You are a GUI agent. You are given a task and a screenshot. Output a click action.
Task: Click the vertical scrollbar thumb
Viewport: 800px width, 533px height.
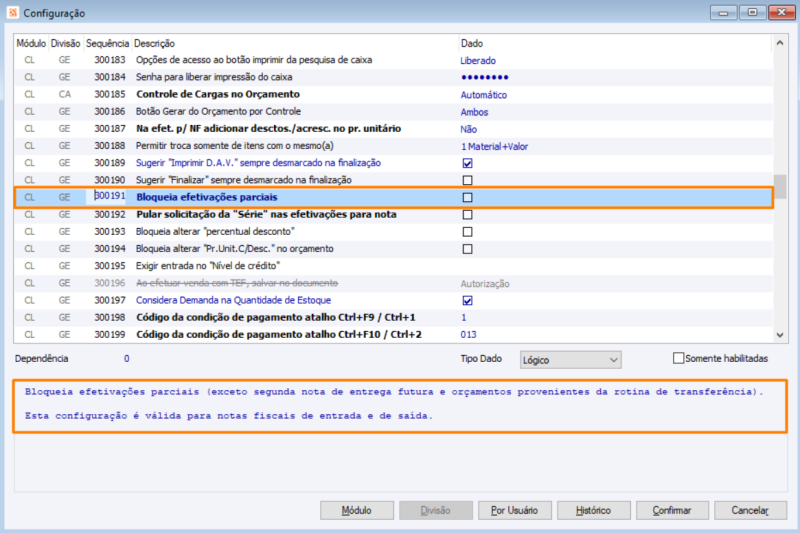[780, 187]
